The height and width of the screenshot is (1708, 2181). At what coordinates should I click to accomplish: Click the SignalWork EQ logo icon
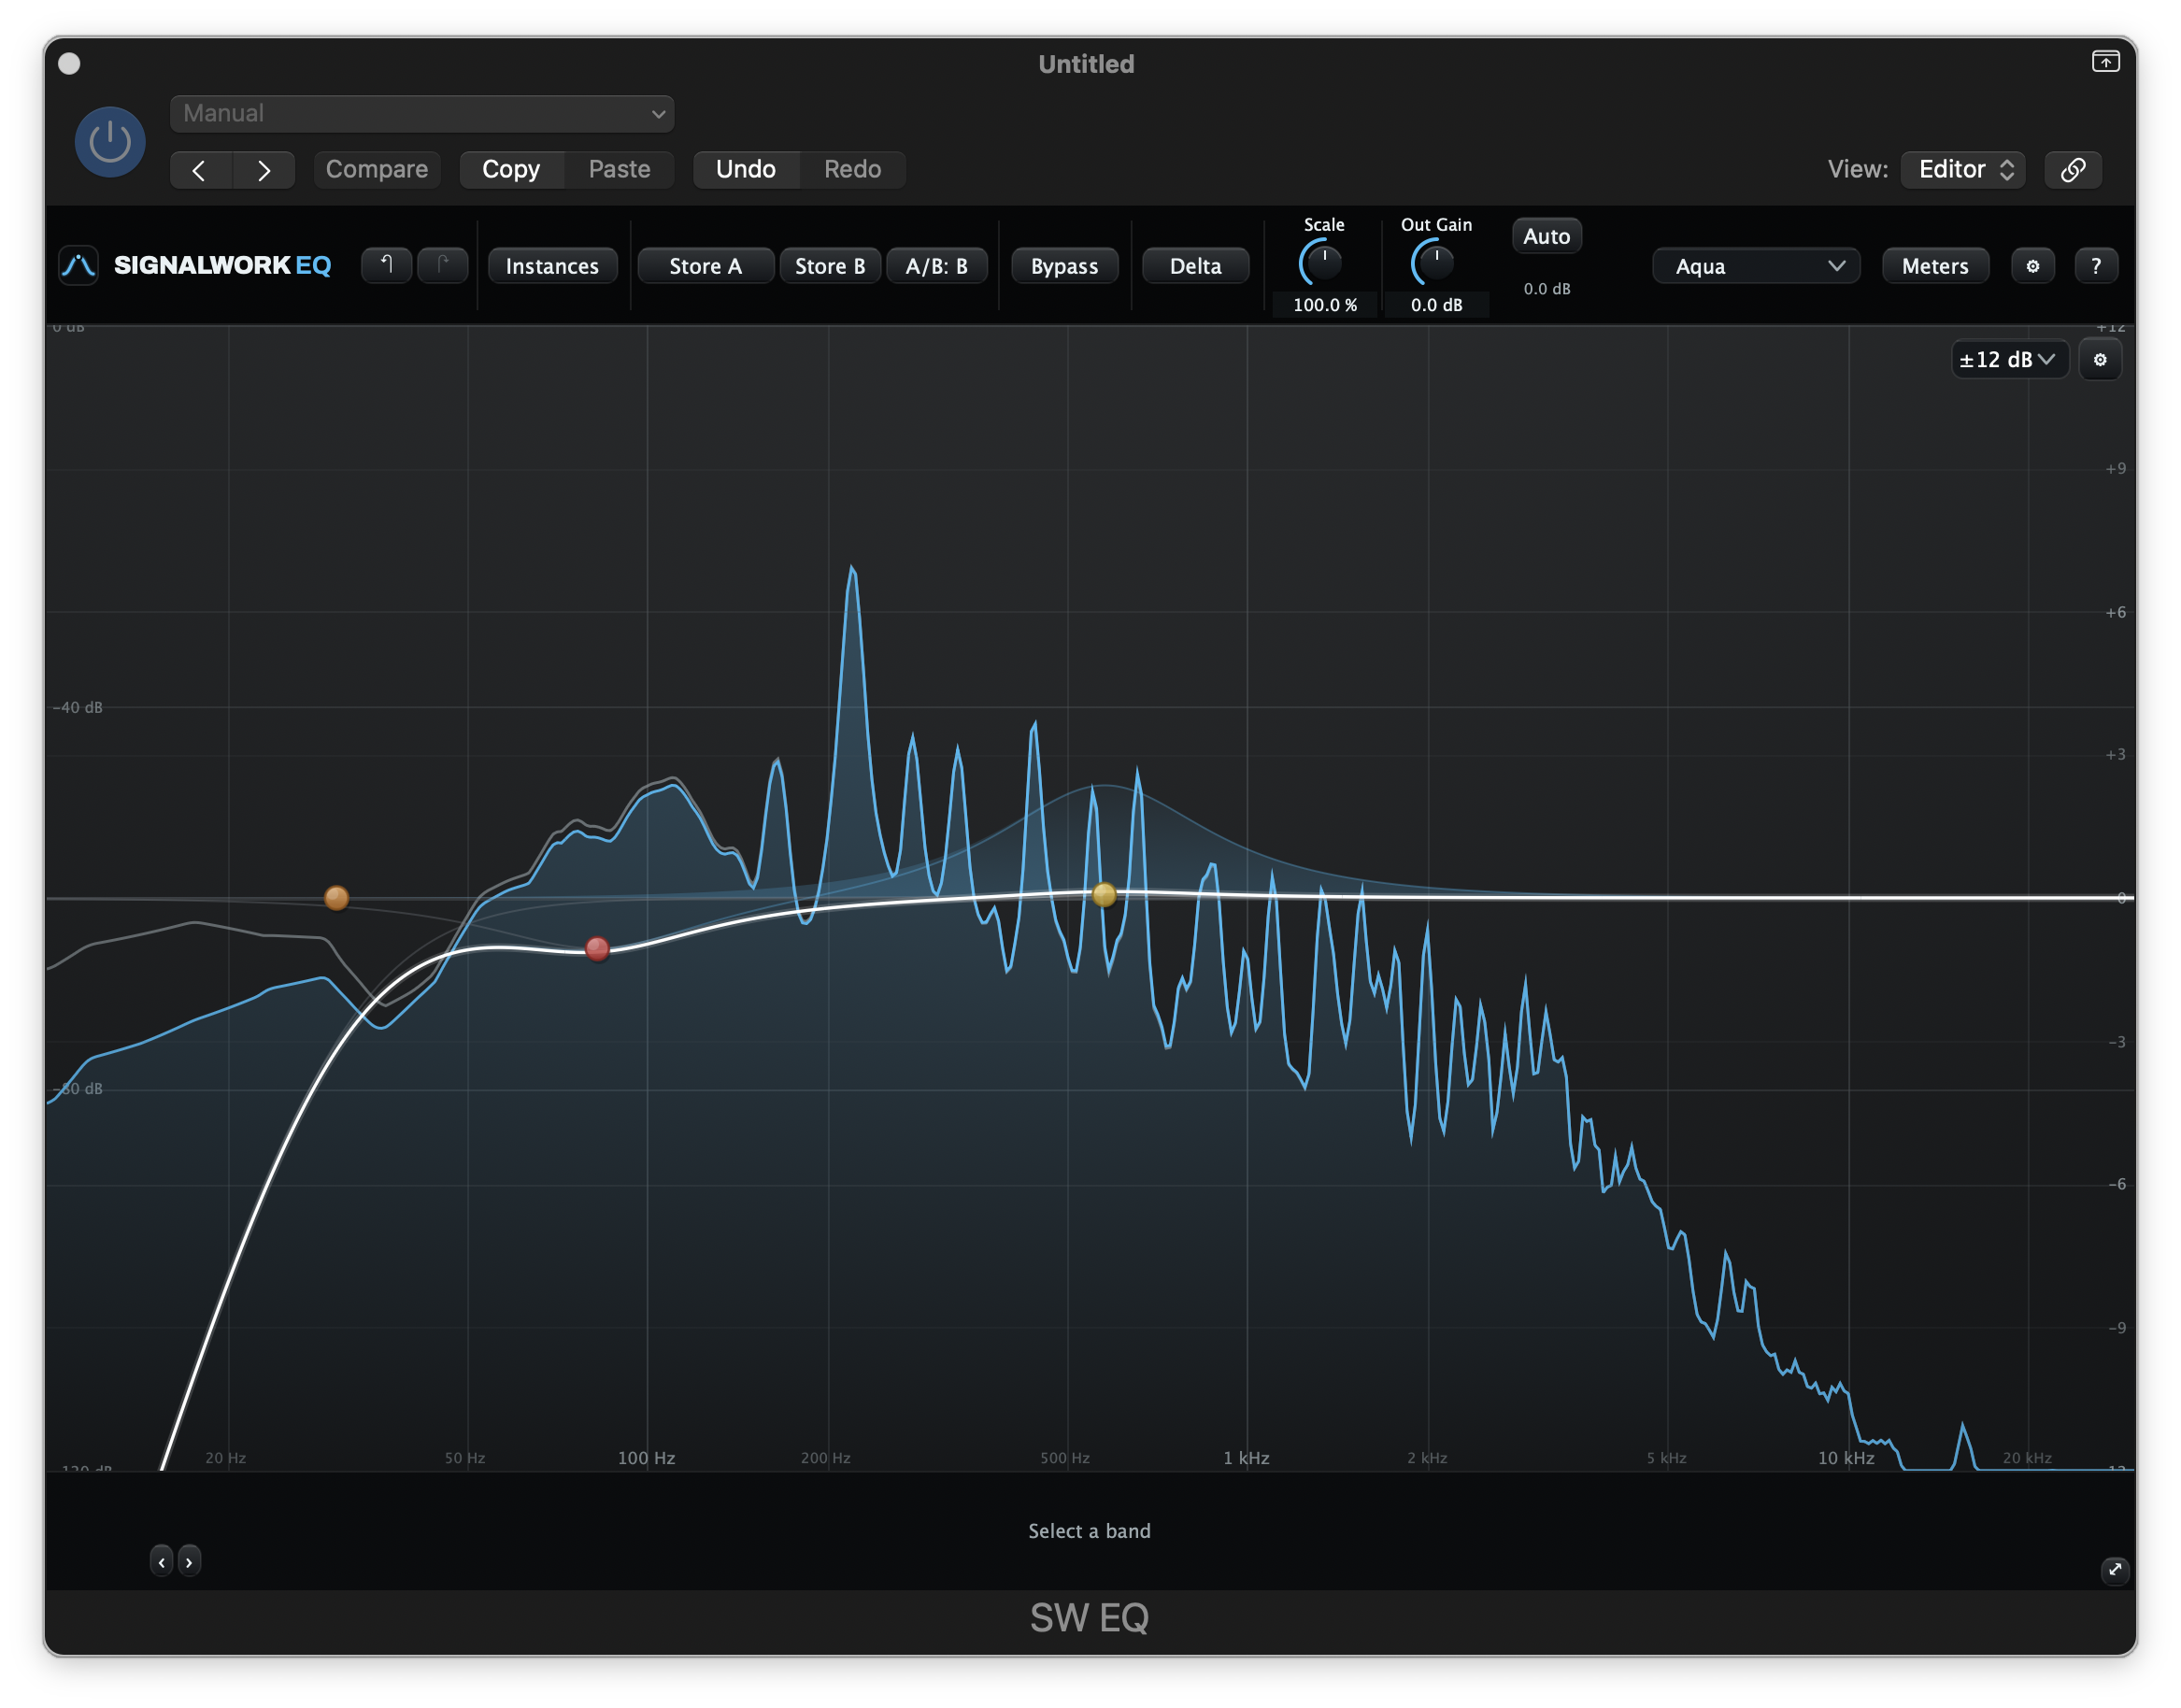click(x=78, y=266)
